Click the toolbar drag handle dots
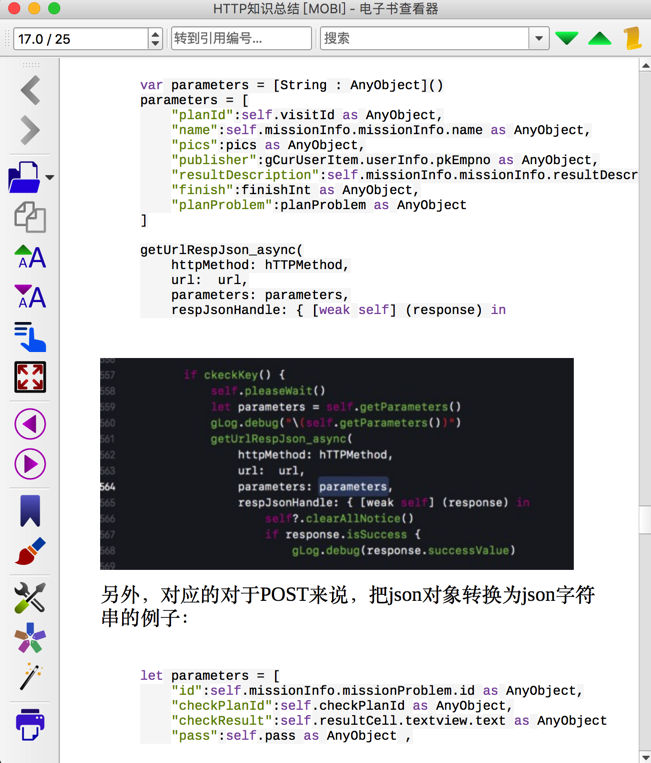 tap(30, 65)
